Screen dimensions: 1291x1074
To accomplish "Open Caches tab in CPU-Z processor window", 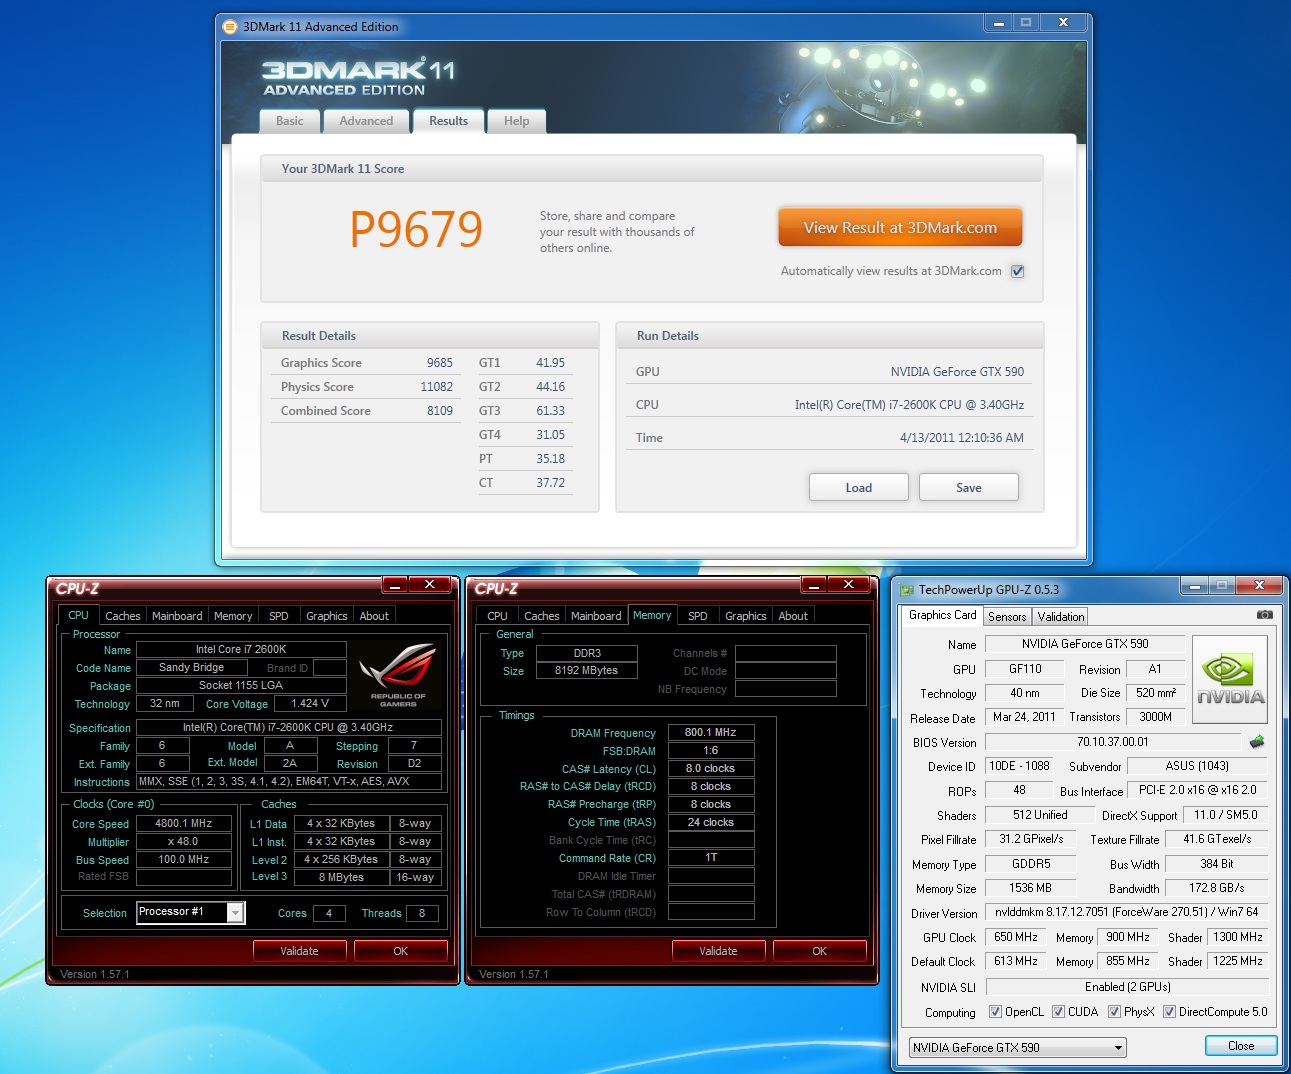I will pyautogui.click(x=123, y=616).
